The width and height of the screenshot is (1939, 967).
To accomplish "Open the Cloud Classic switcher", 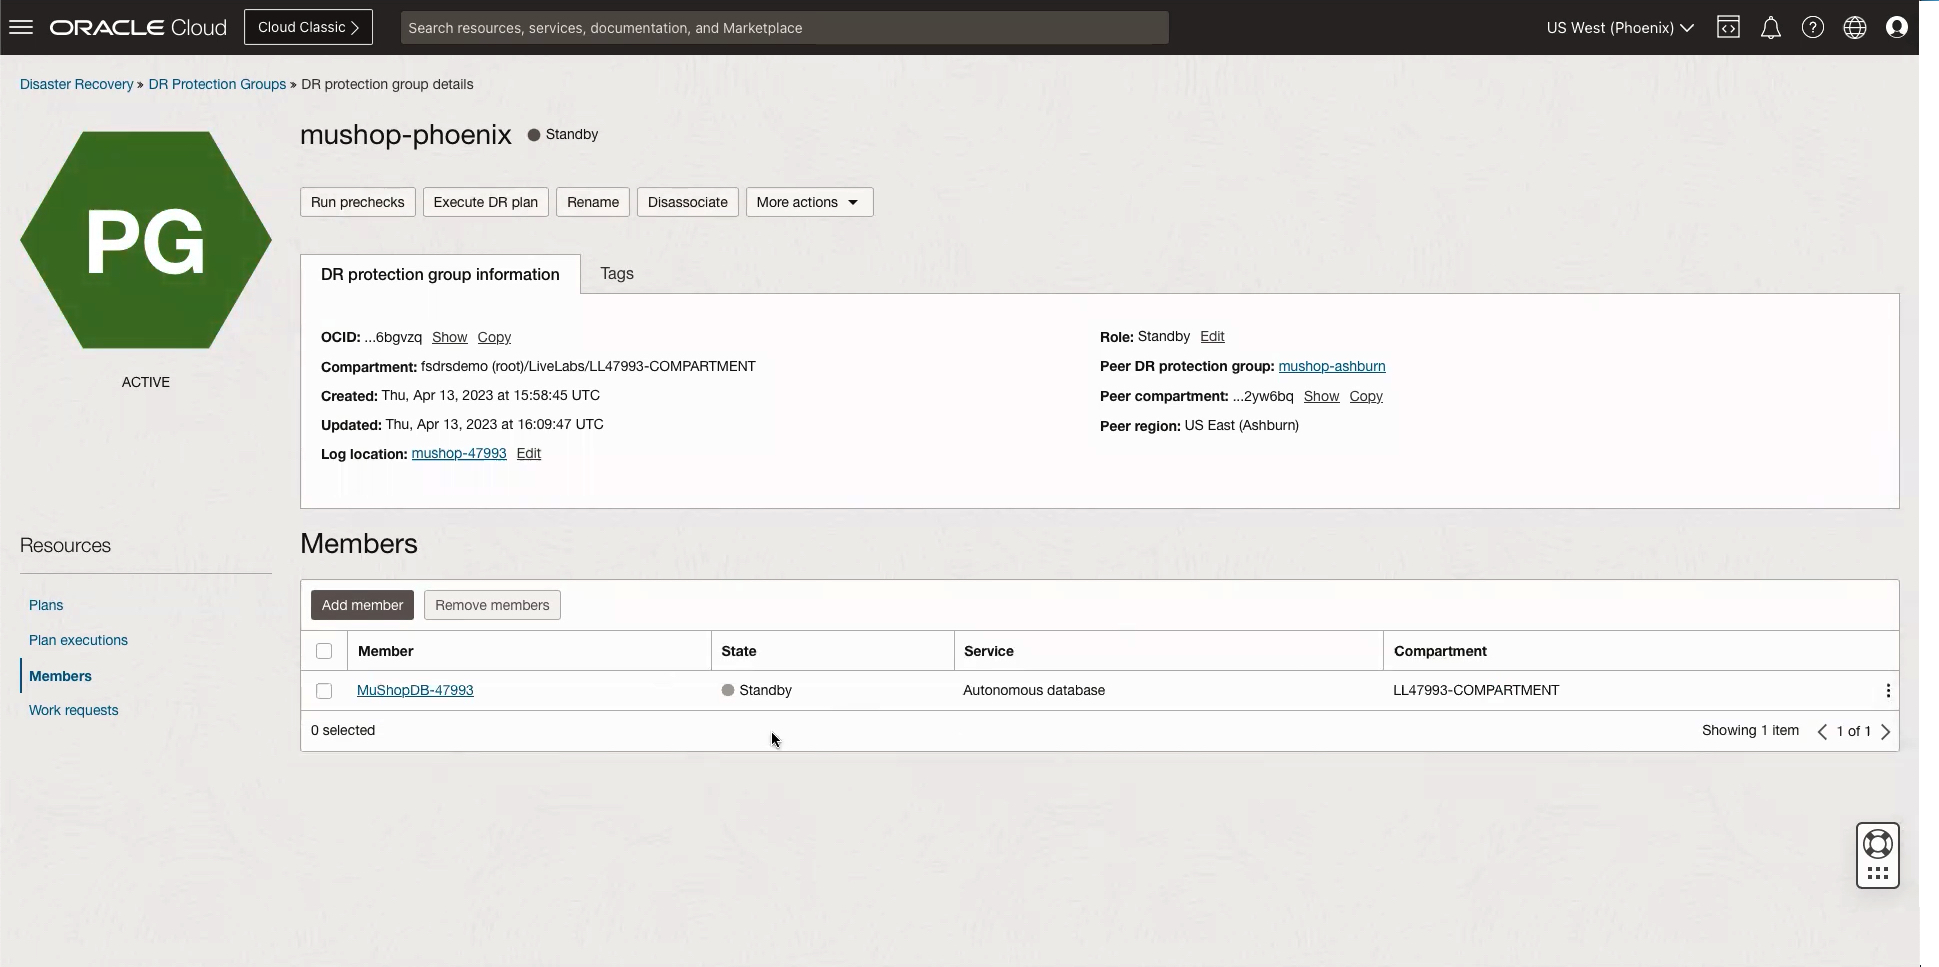I will pos(308,27).
